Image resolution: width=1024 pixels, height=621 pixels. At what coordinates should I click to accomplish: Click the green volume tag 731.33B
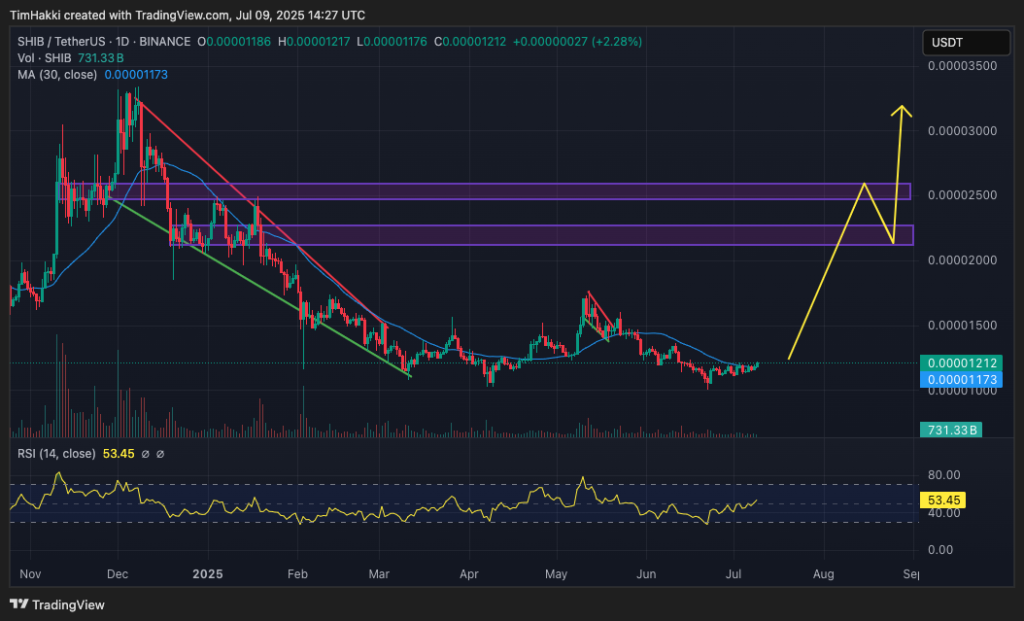[951, 430]
